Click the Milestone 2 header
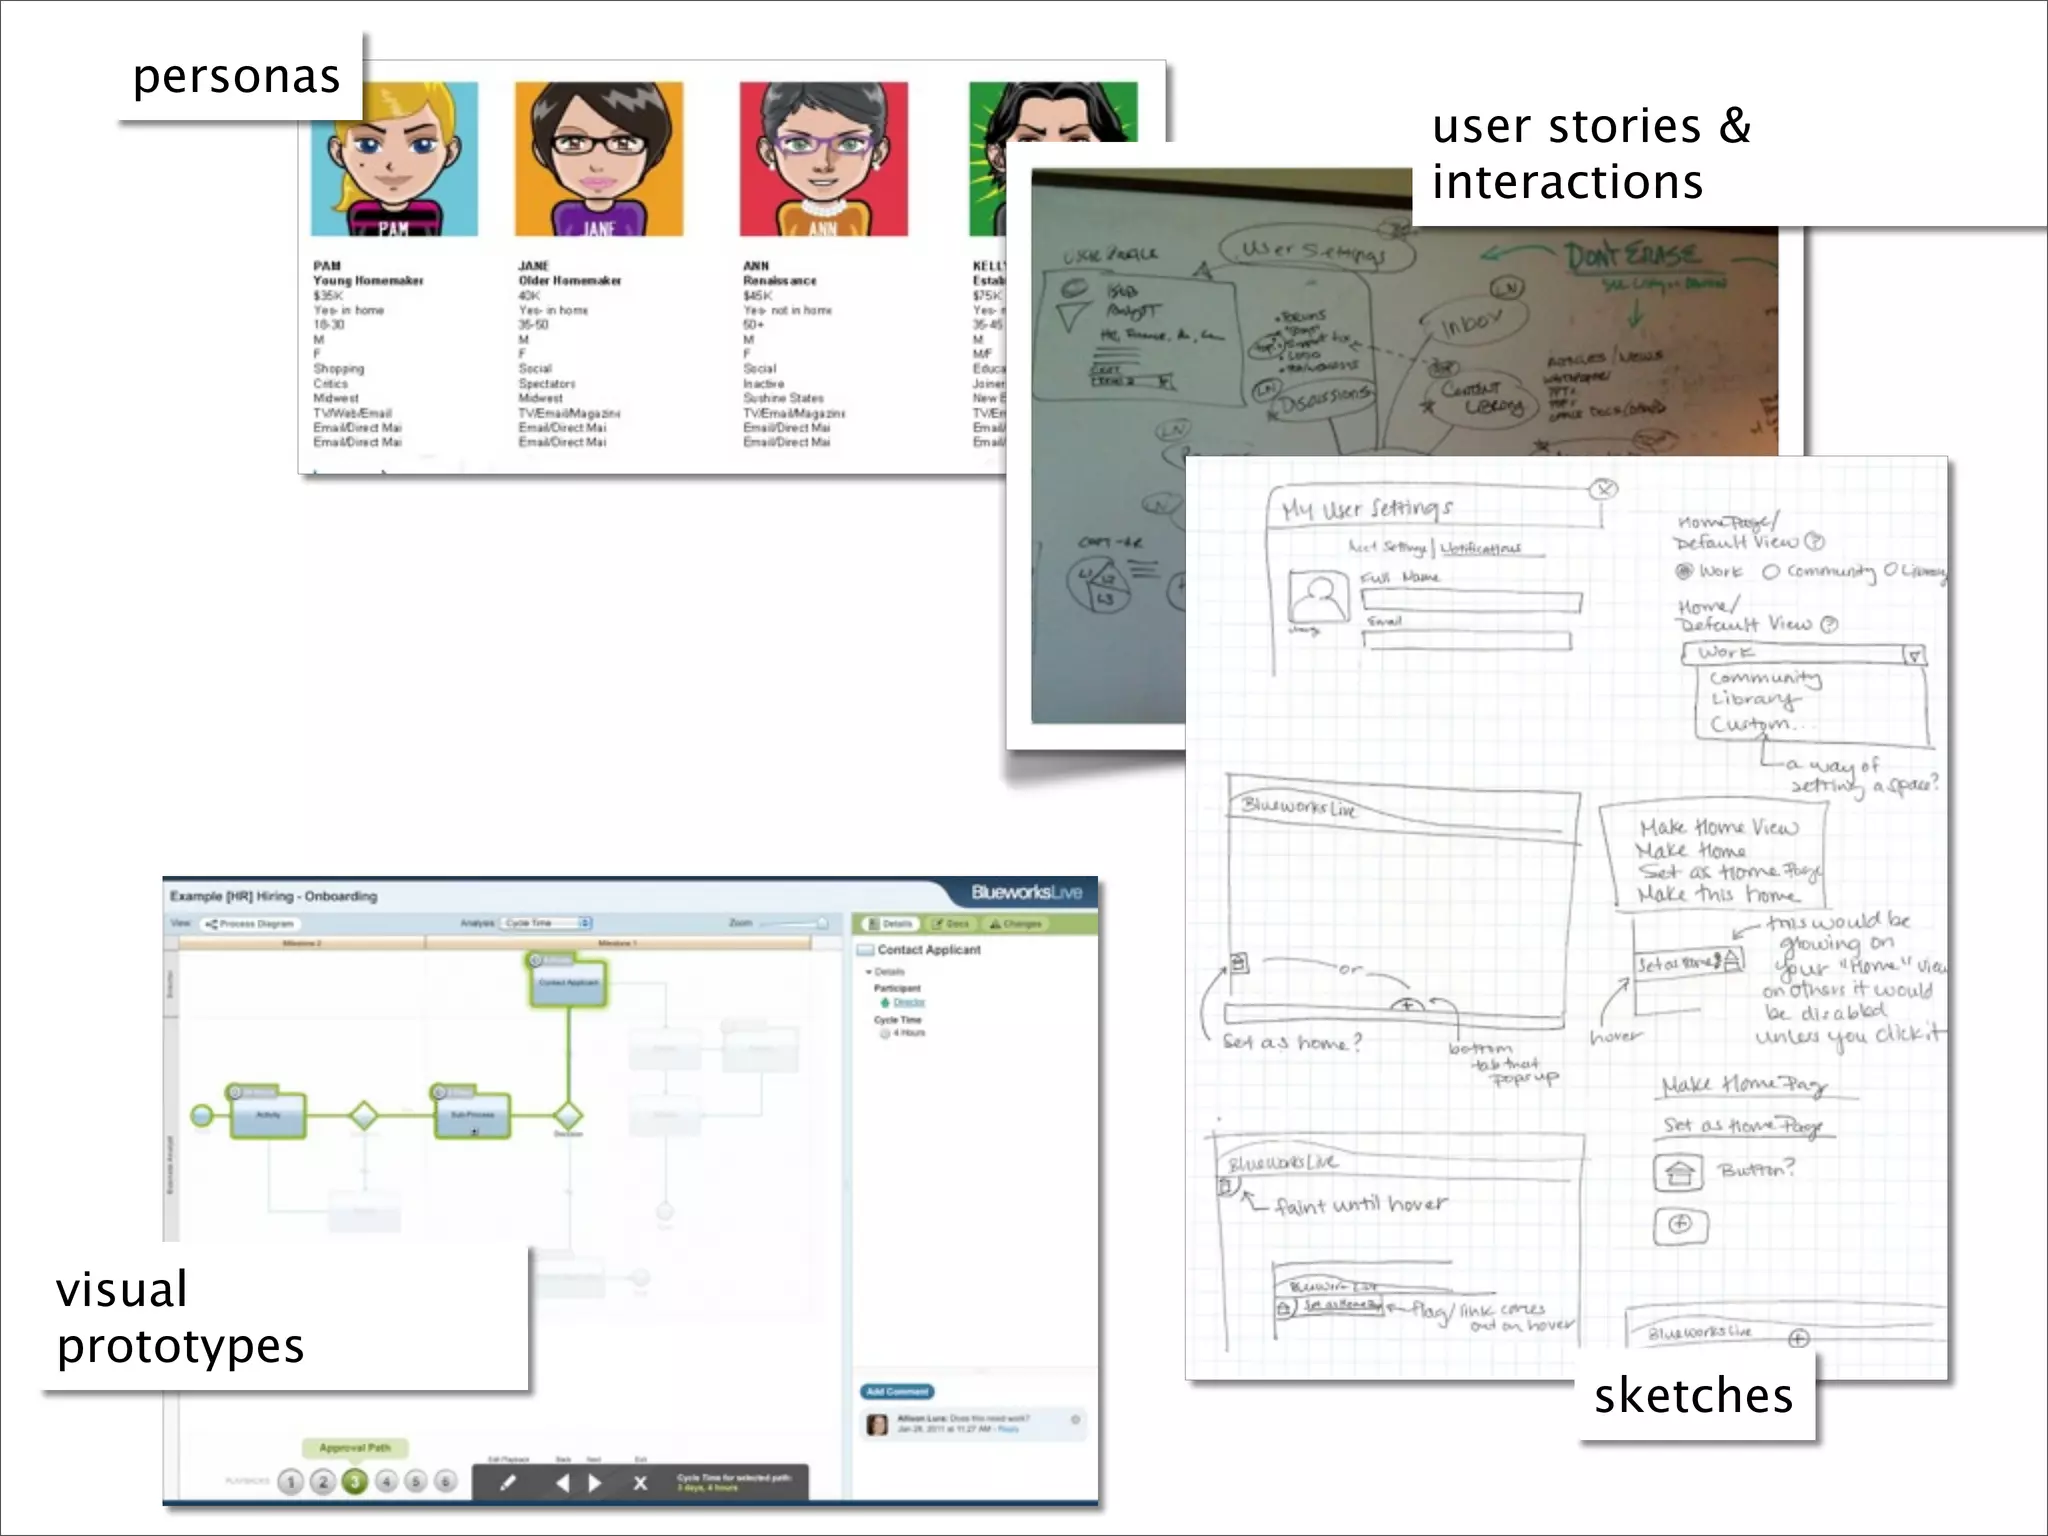Viewport: 2048px width, 1536px height. coord(302,943)
